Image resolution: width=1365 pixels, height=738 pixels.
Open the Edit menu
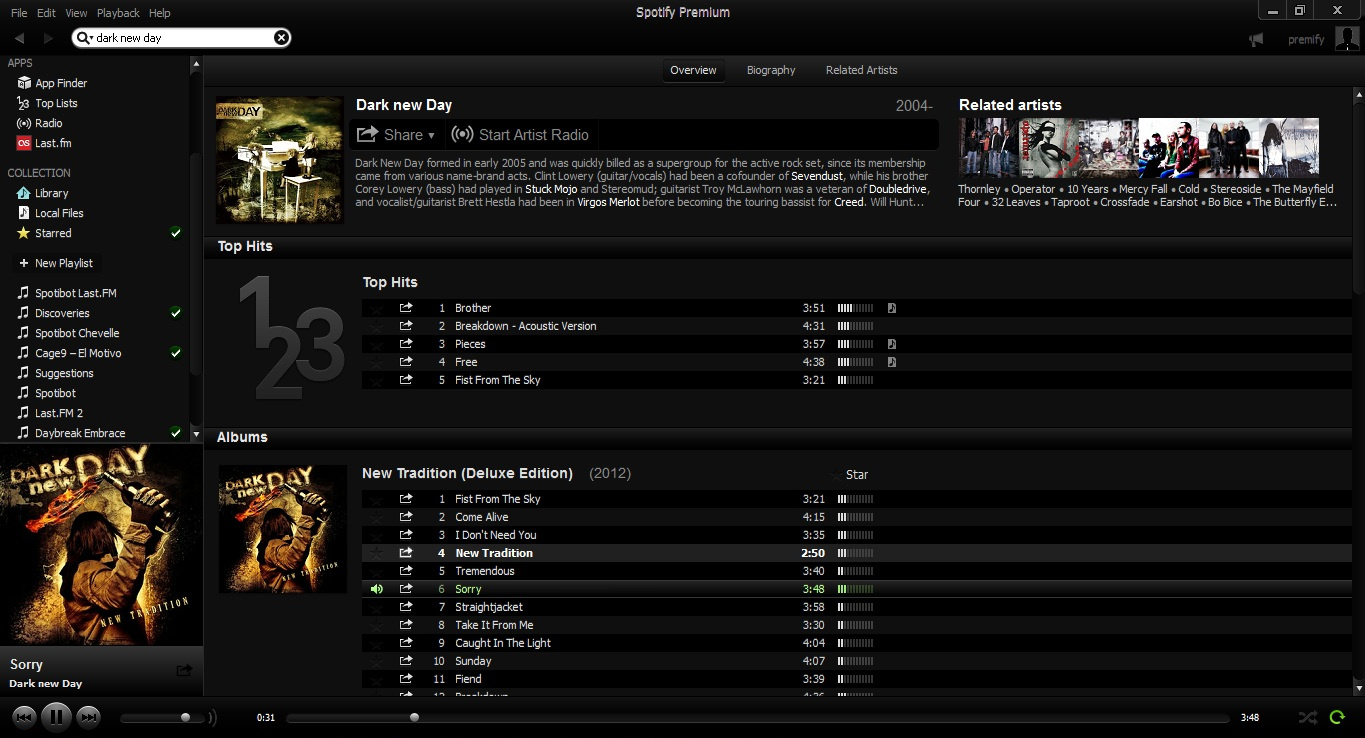pos(46,13)
